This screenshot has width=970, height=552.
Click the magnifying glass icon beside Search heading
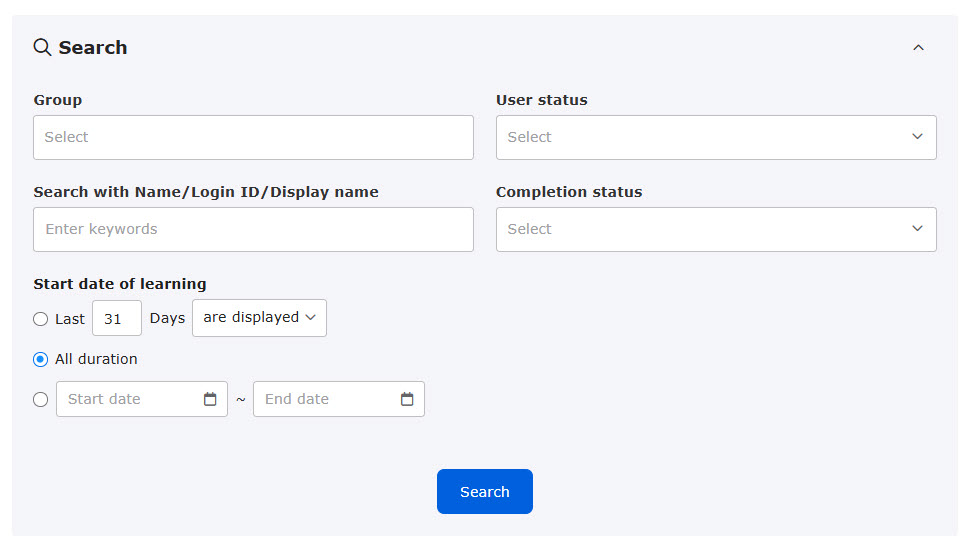click(x=42, y=47)
